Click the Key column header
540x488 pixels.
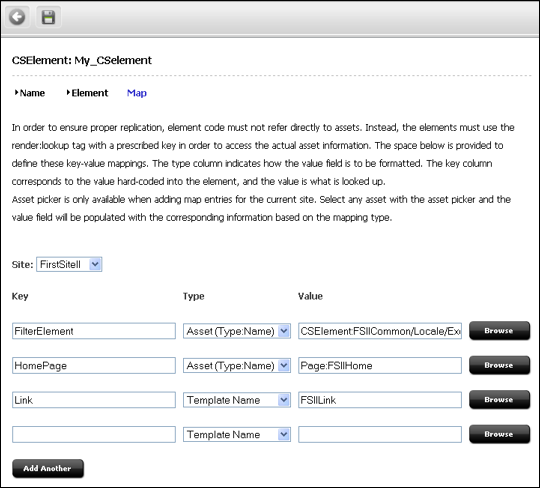pos(20,296)
